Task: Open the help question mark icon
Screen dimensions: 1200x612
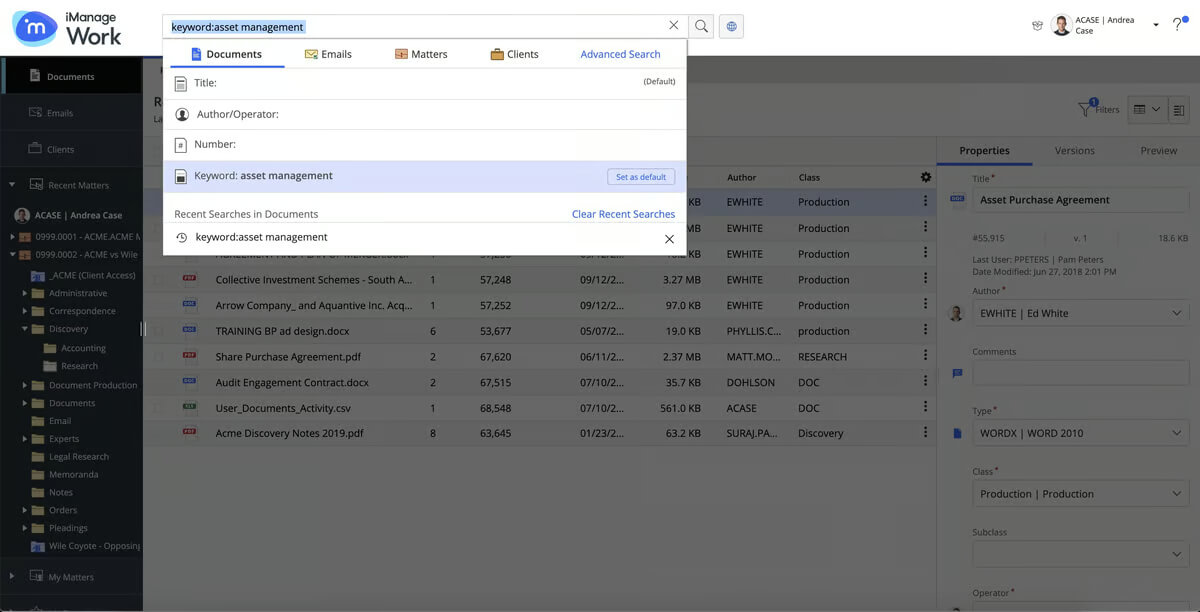Action: [1179, 25]
